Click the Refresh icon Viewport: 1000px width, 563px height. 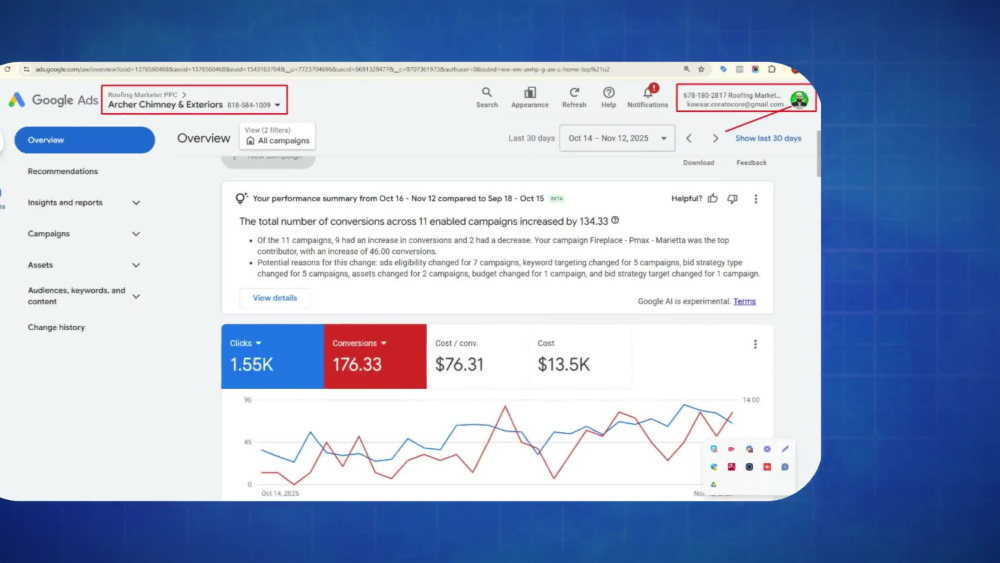[574, 98]
